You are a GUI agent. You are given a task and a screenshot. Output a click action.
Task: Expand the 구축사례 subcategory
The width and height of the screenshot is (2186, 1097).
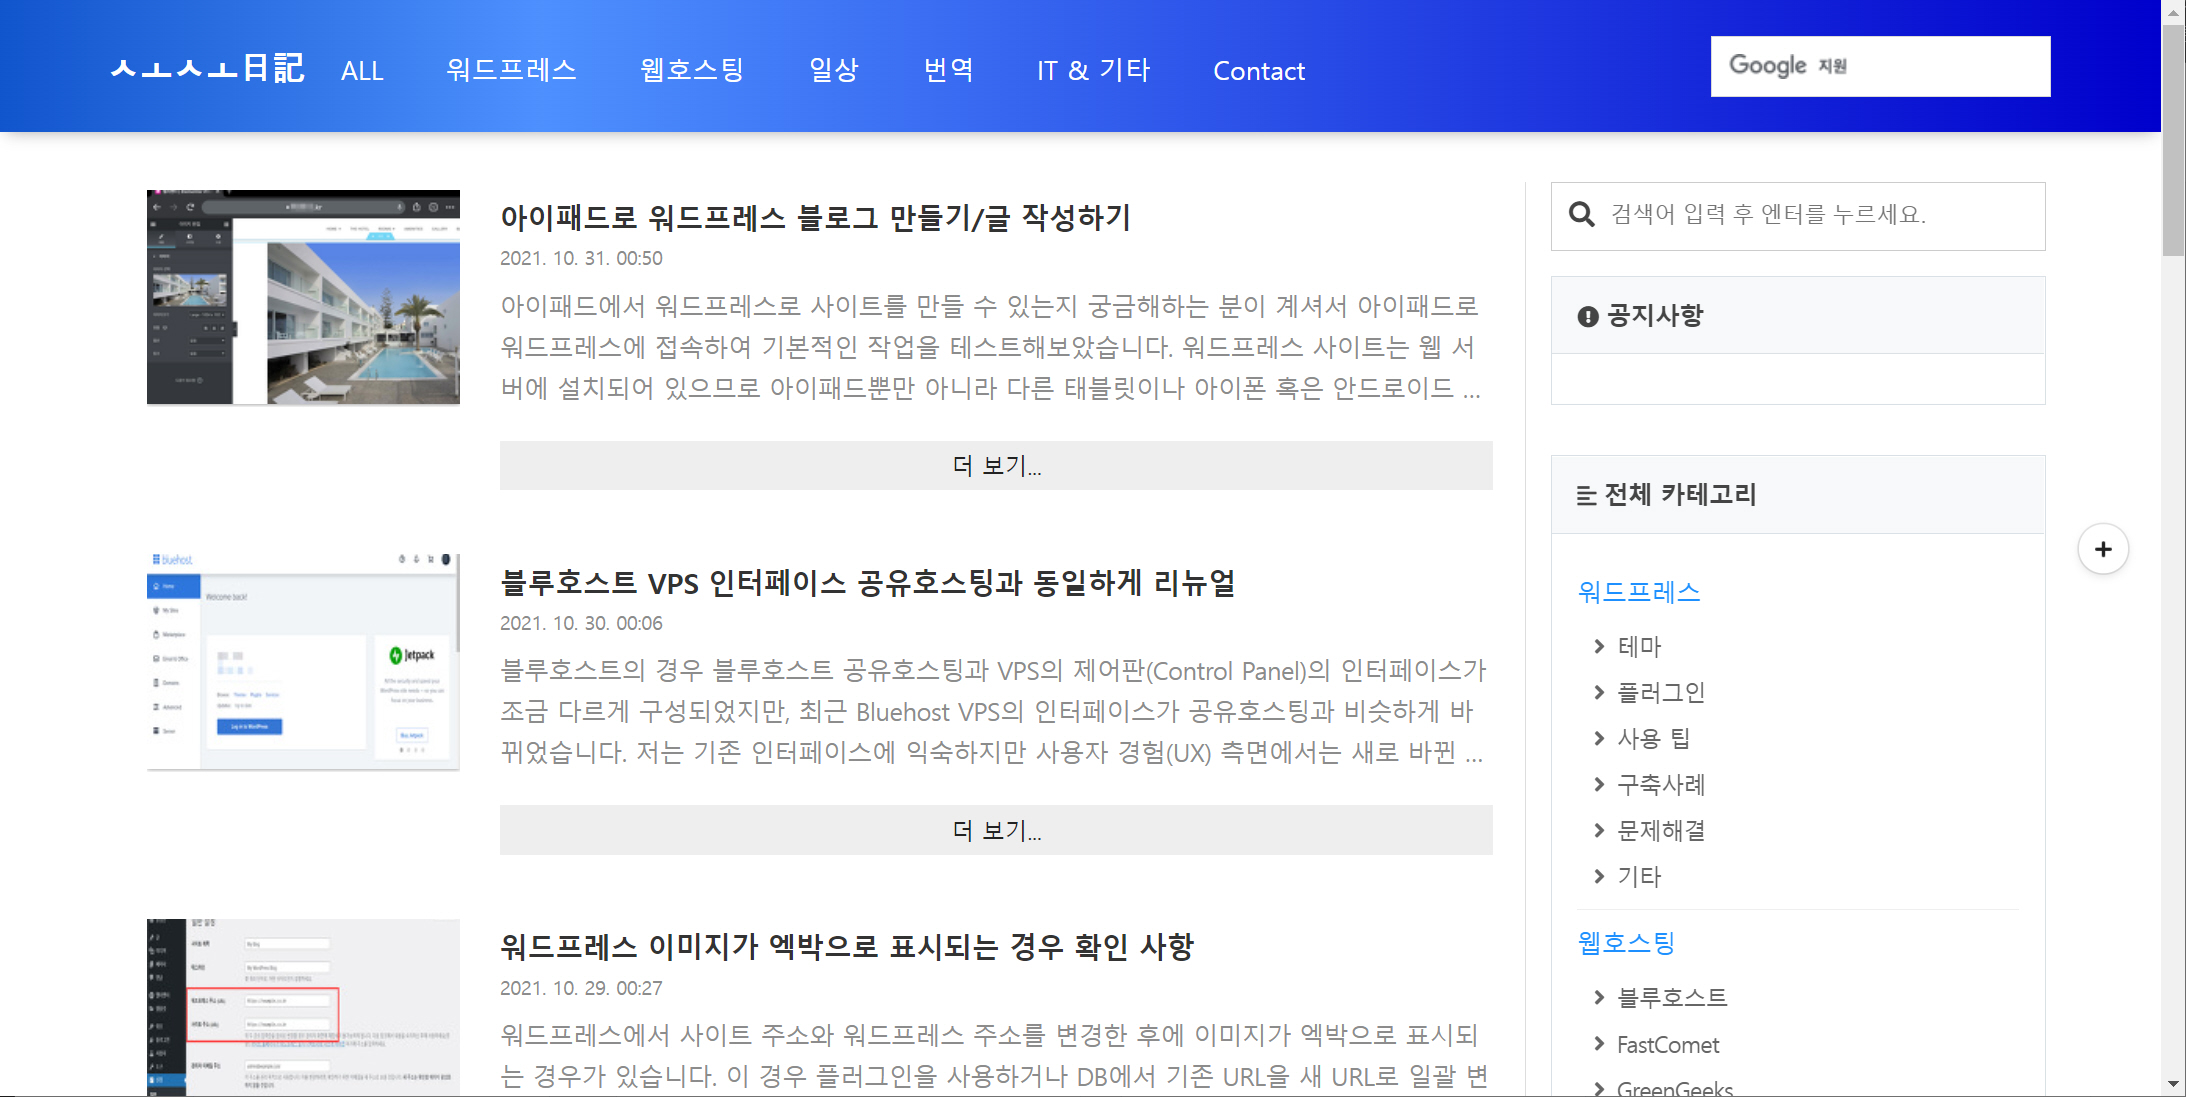click(x=1661, y=784)
